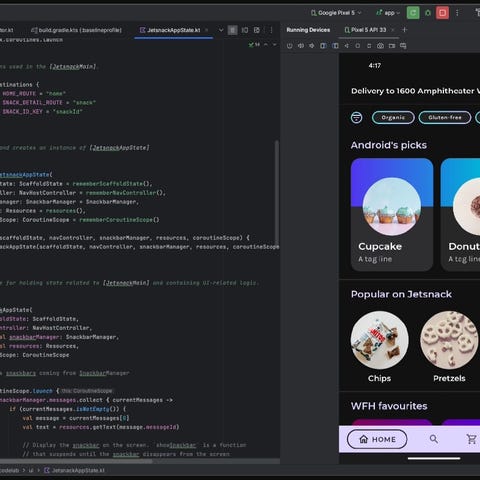Viewport: 480px width, 480px height.
Task: Switch editor to Split view
Action: tap(245, 30)
